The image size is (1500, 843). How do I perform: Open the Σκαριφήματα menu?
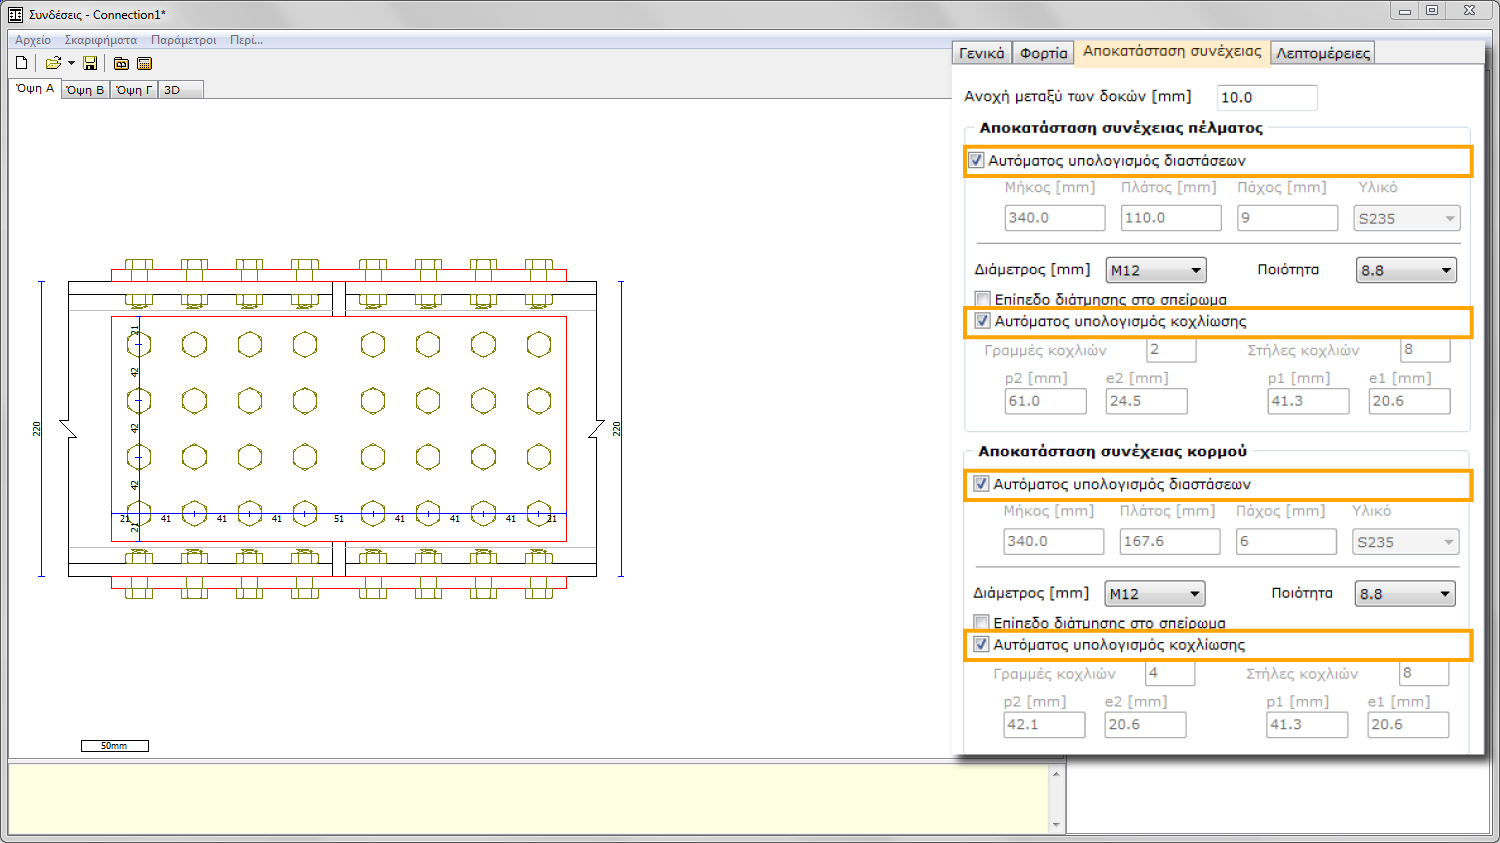tap(100, 40)
